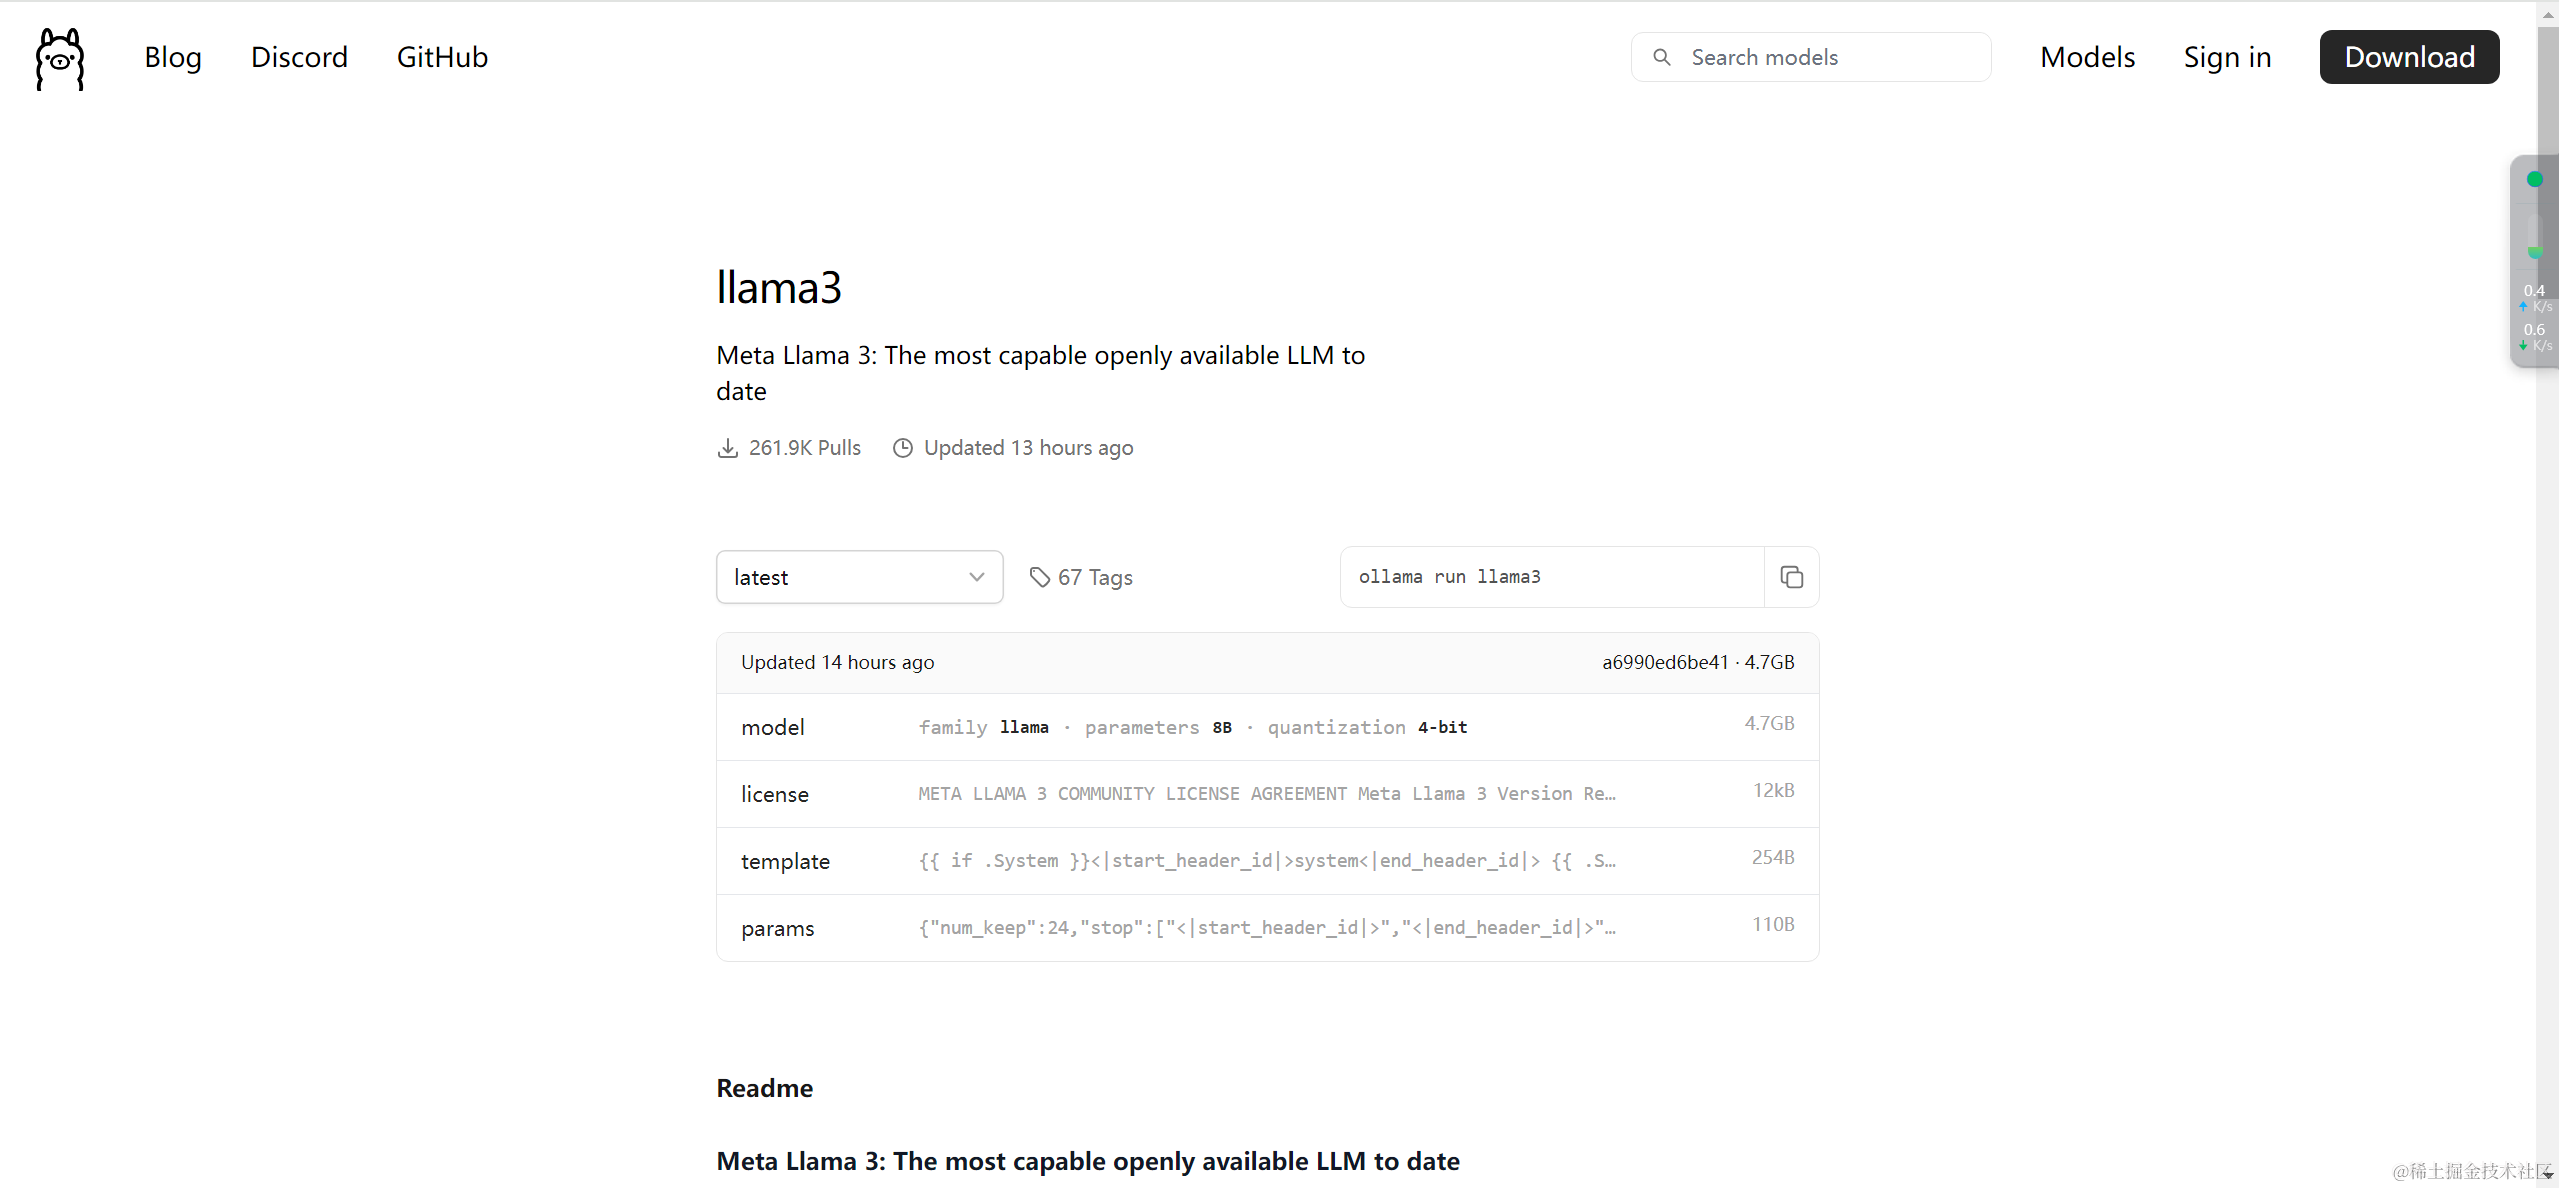2559x1188 pixels.
Task: Go to the Discord link
Action: (299, 57)
